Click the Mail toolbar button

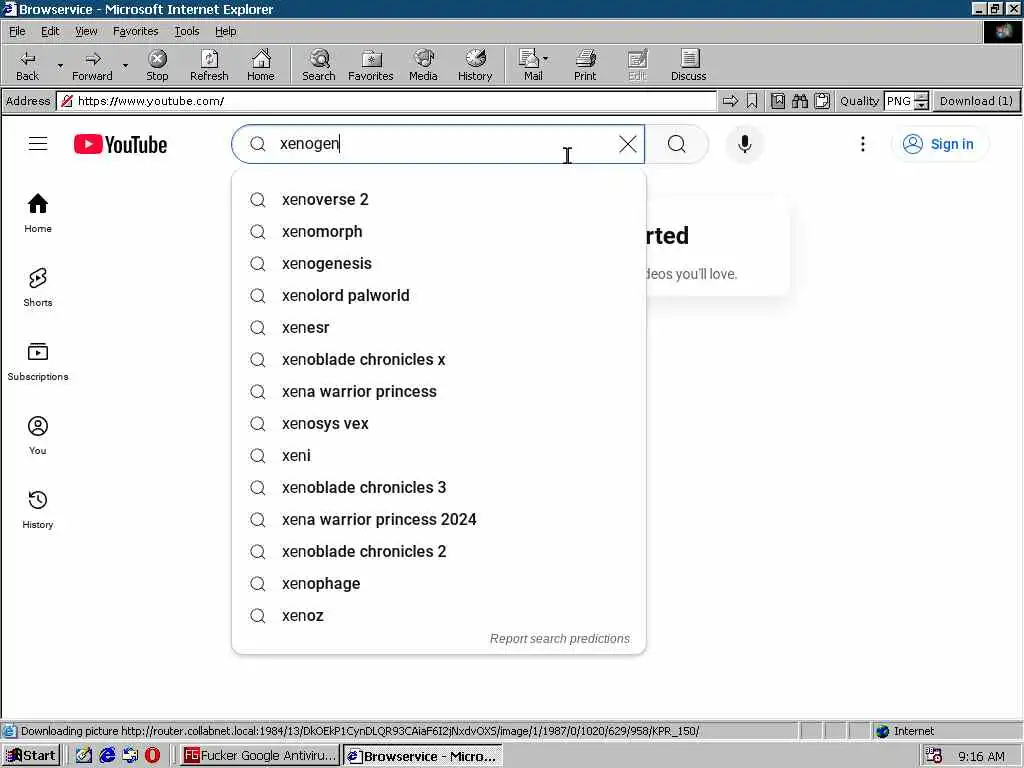coord(530,65)
